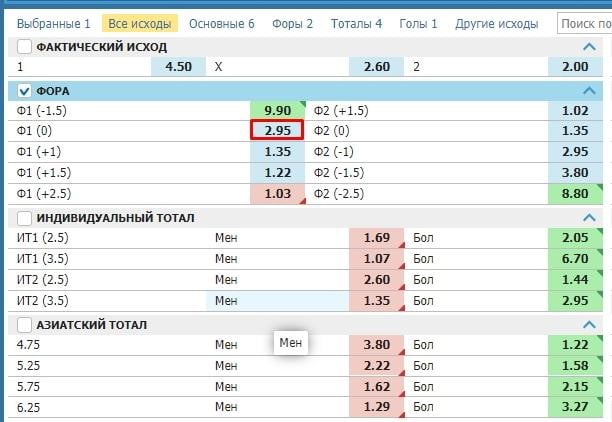612x422 pixels.
Task: Choose odds 4.50 for outcome 1
Action: point(178,67)
